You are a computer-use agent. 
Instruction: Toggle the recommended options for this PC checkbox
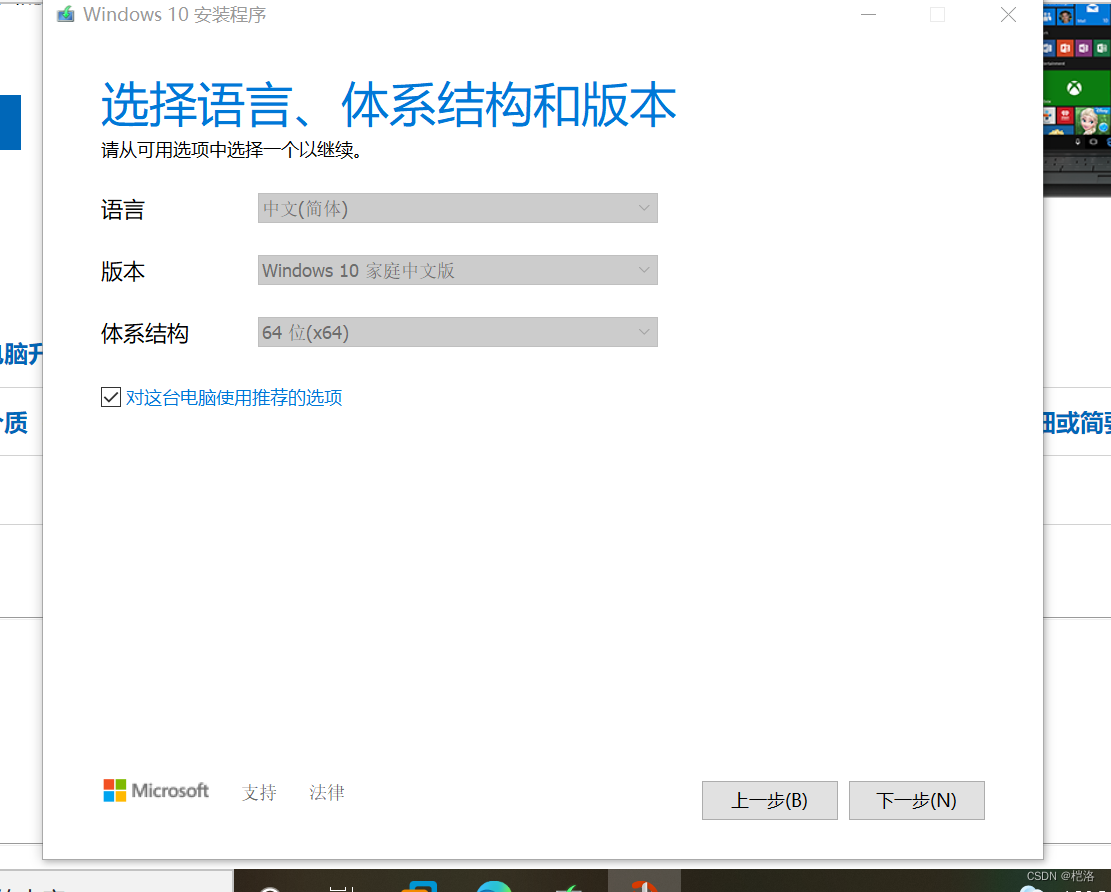(111, 397)
